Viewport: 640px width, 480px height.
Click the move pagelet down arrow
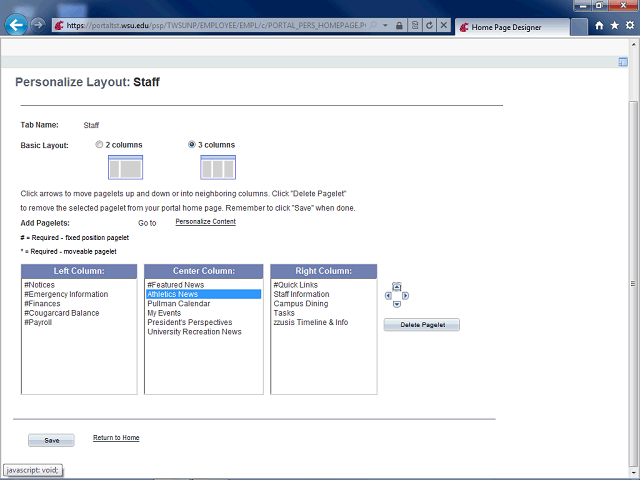(397, 304)
